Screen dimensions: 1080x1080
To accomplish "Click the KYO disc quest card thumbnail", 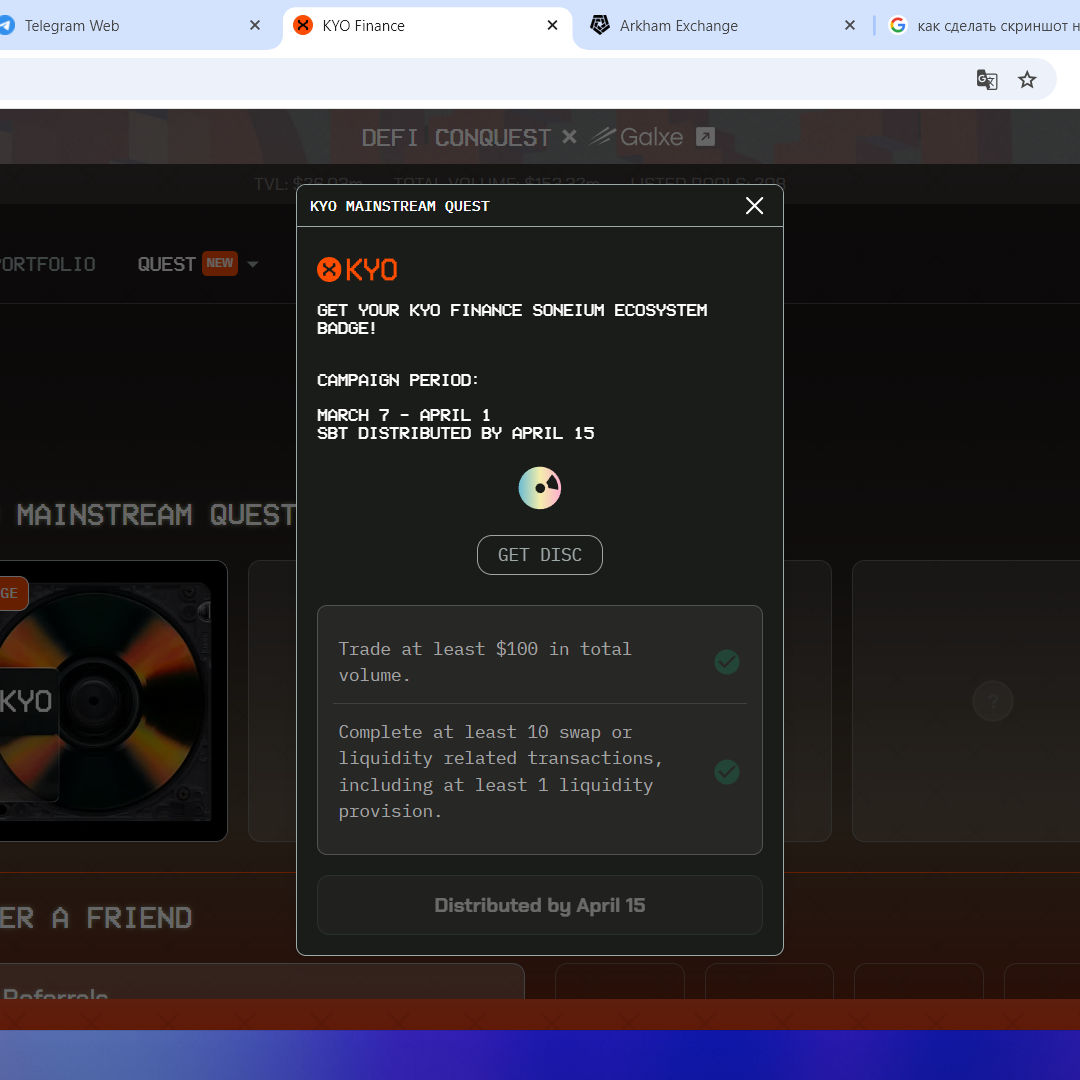I will tap(103, 700).
